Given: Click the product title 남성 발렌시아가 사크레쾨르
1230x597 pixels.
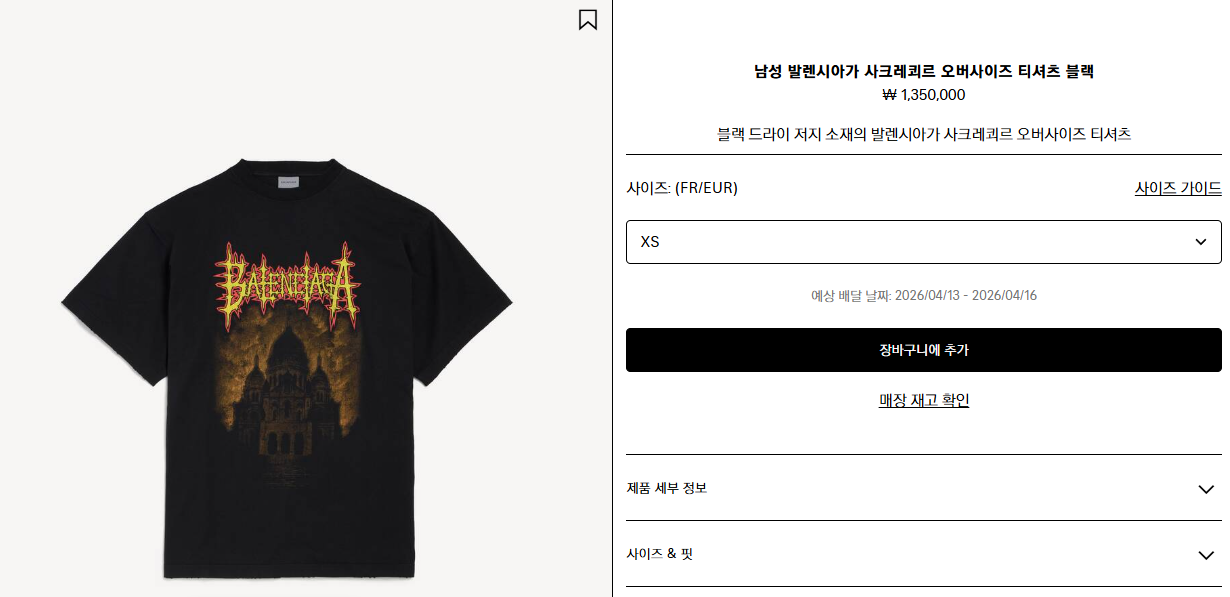Looking at the screenshot, I should click(924, 71).
